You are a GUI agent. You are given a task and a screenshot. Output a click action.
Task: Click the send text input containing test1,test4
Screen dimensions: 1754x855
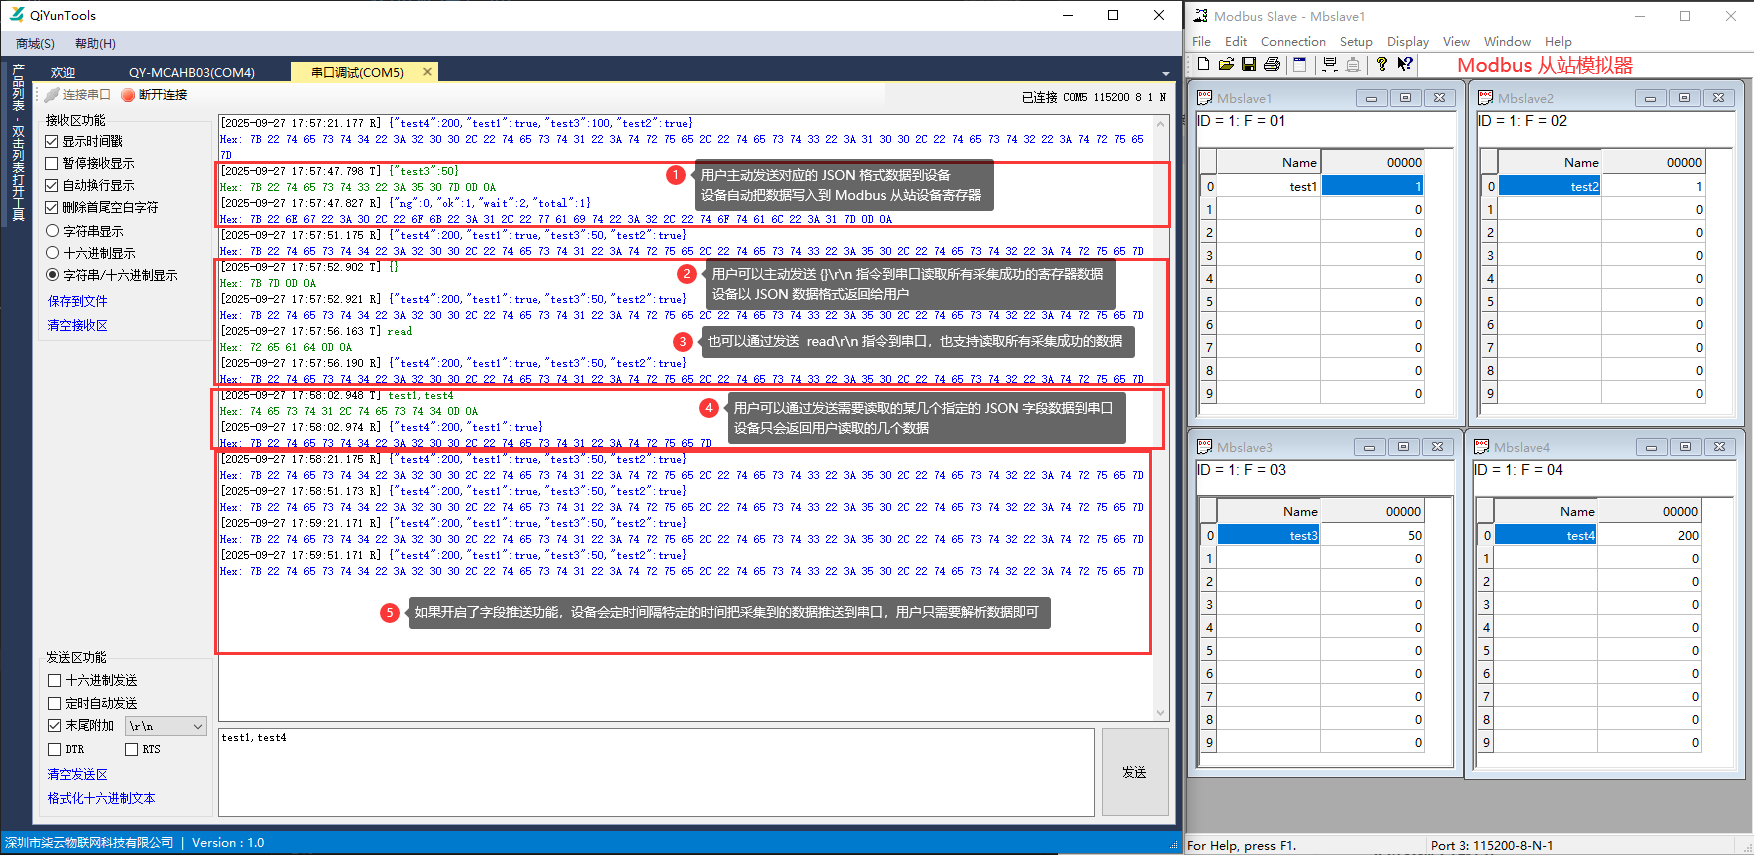(x=656, y=771)
